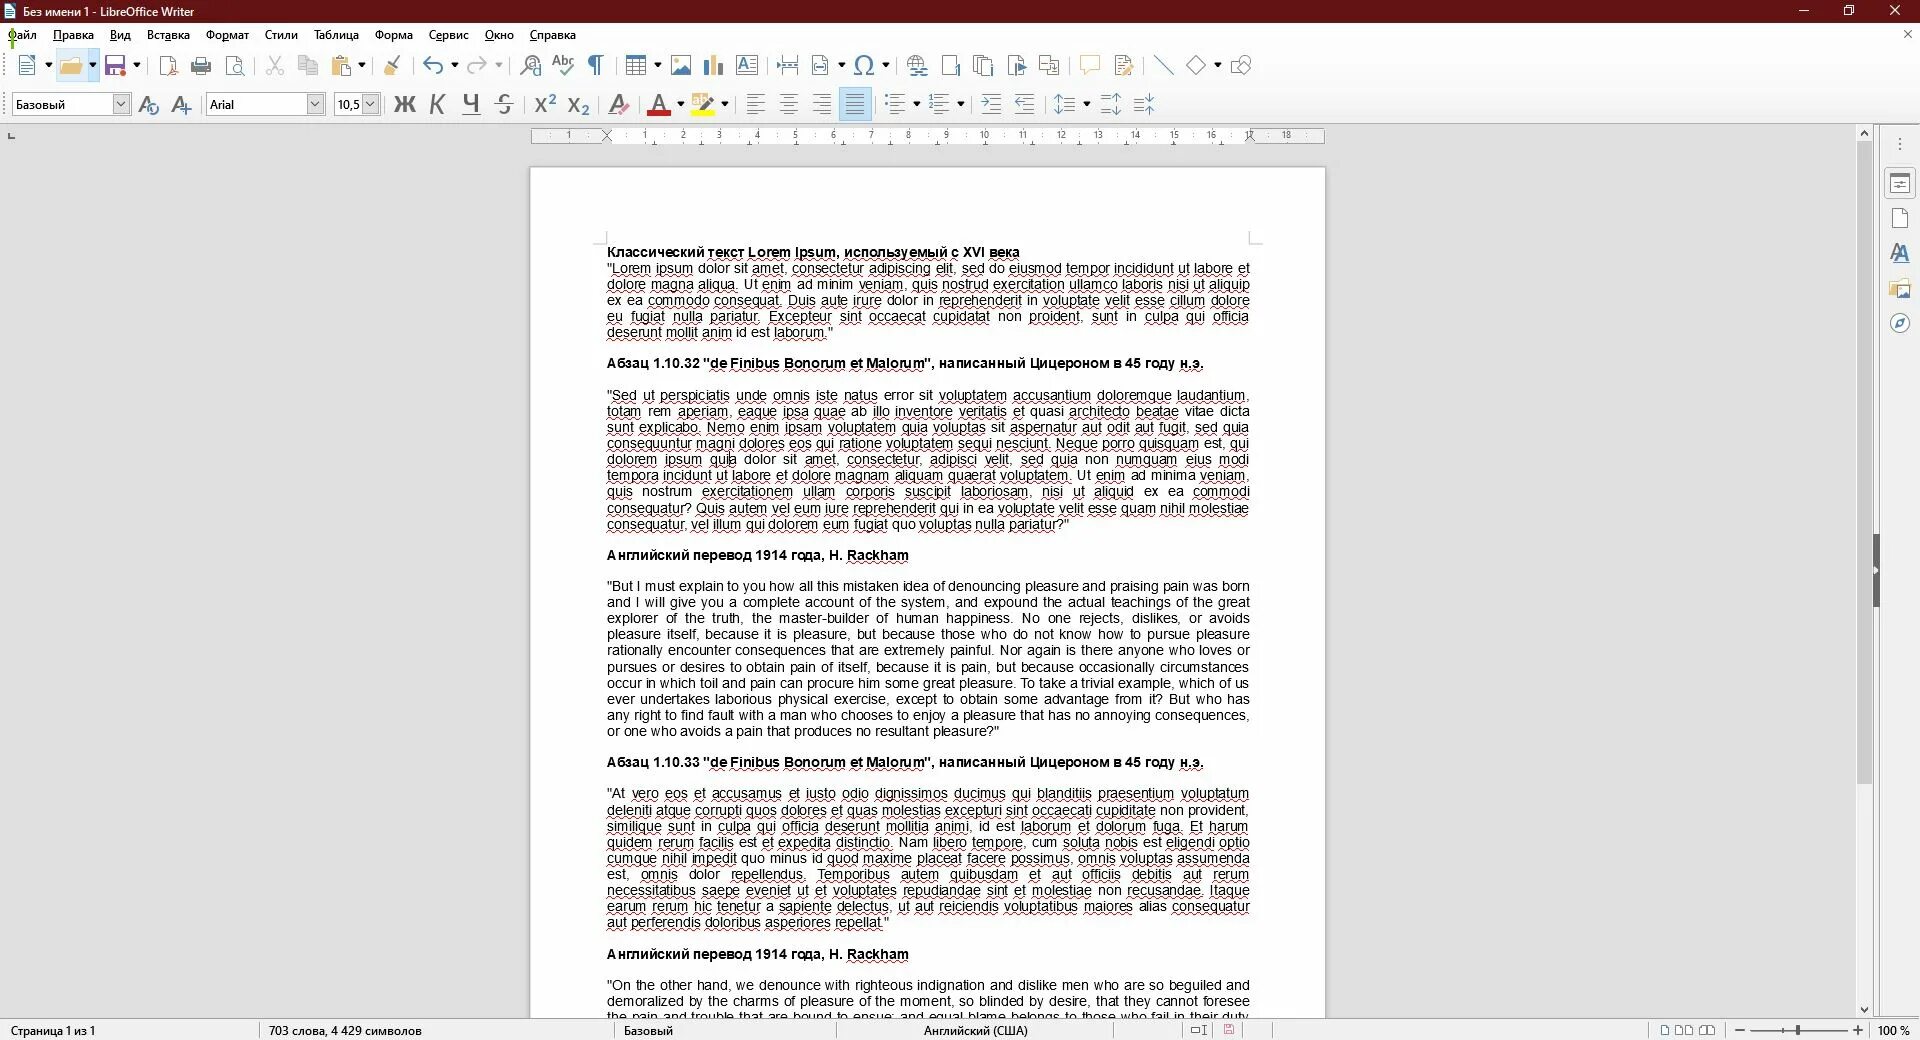Viewport: 1920px width, 1040px height.
Task: Expand line spacing dropdown arrow
Action: coord(1086,104)
